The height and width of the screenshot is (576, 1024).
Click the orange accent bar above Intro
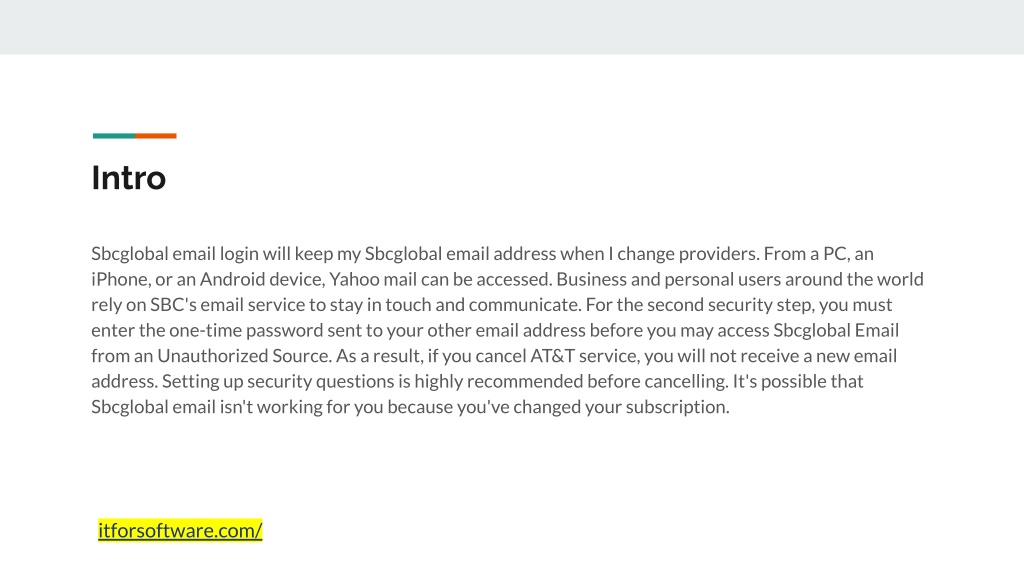point(156,136)
